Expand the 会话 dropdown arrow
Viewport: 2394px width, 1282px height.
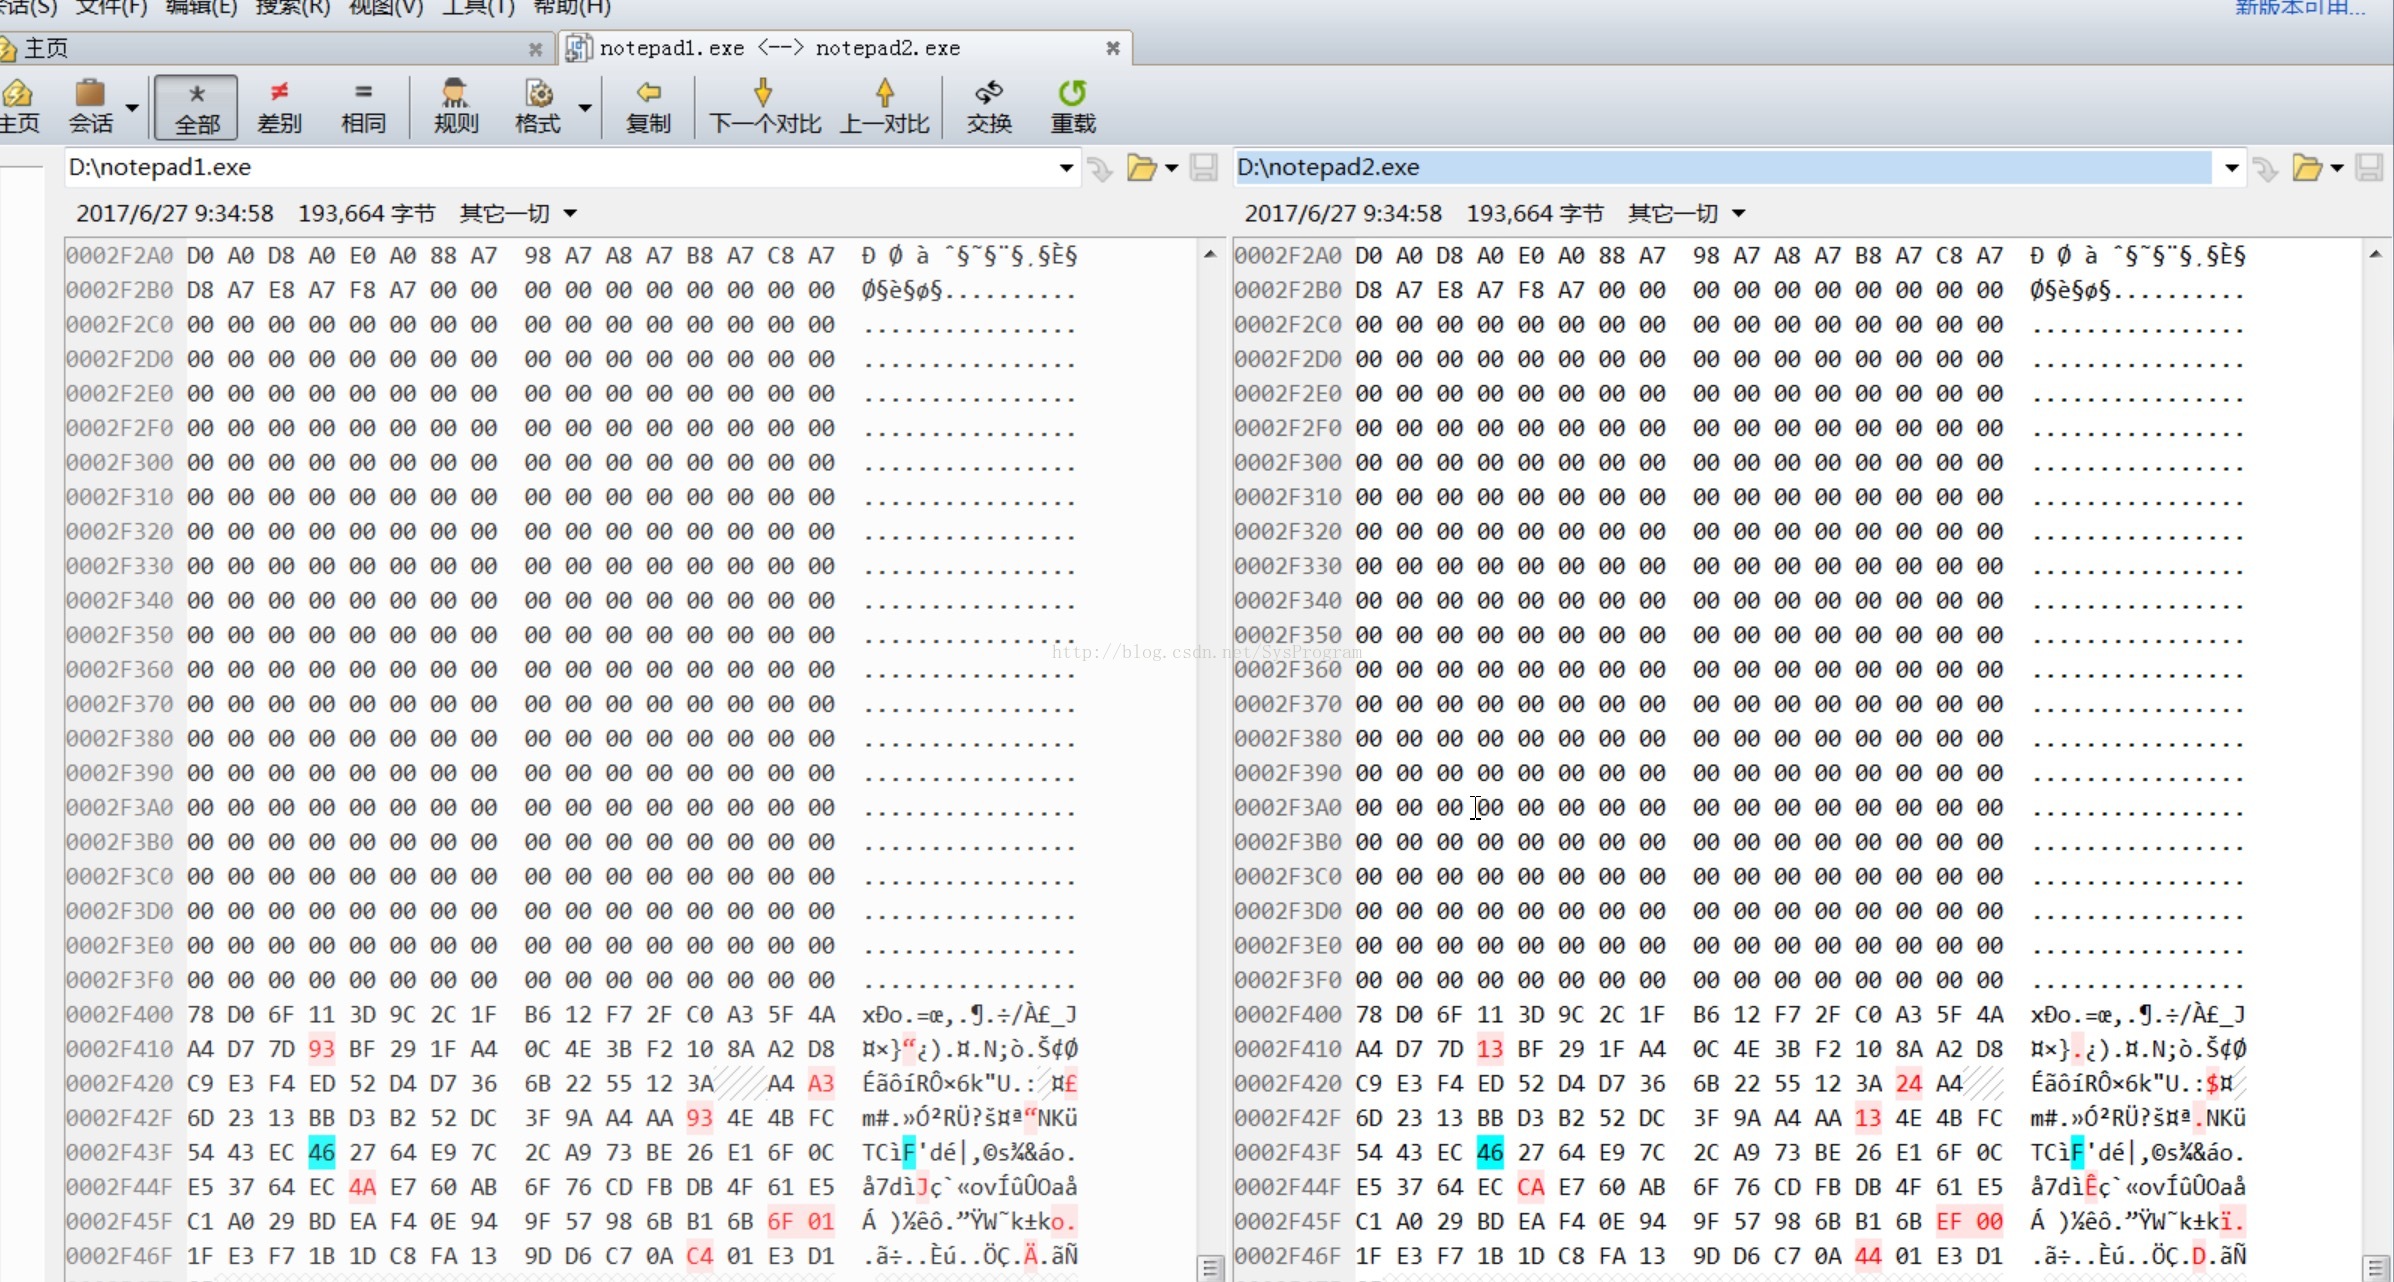[x=132, y=107]
